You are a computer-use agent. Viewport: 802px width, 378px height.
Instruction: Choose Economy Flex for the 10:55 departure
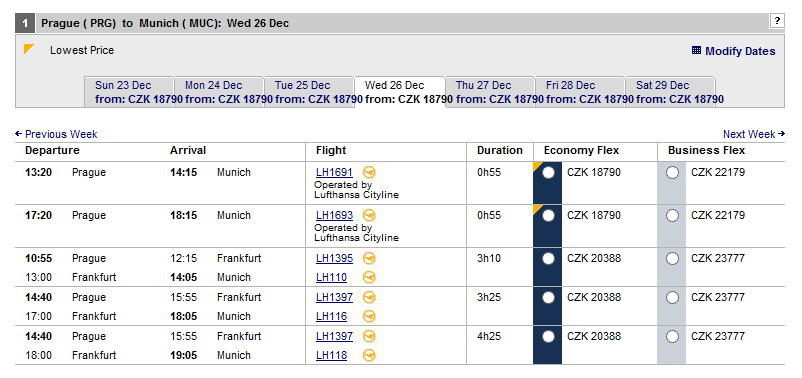click(548, 259)
